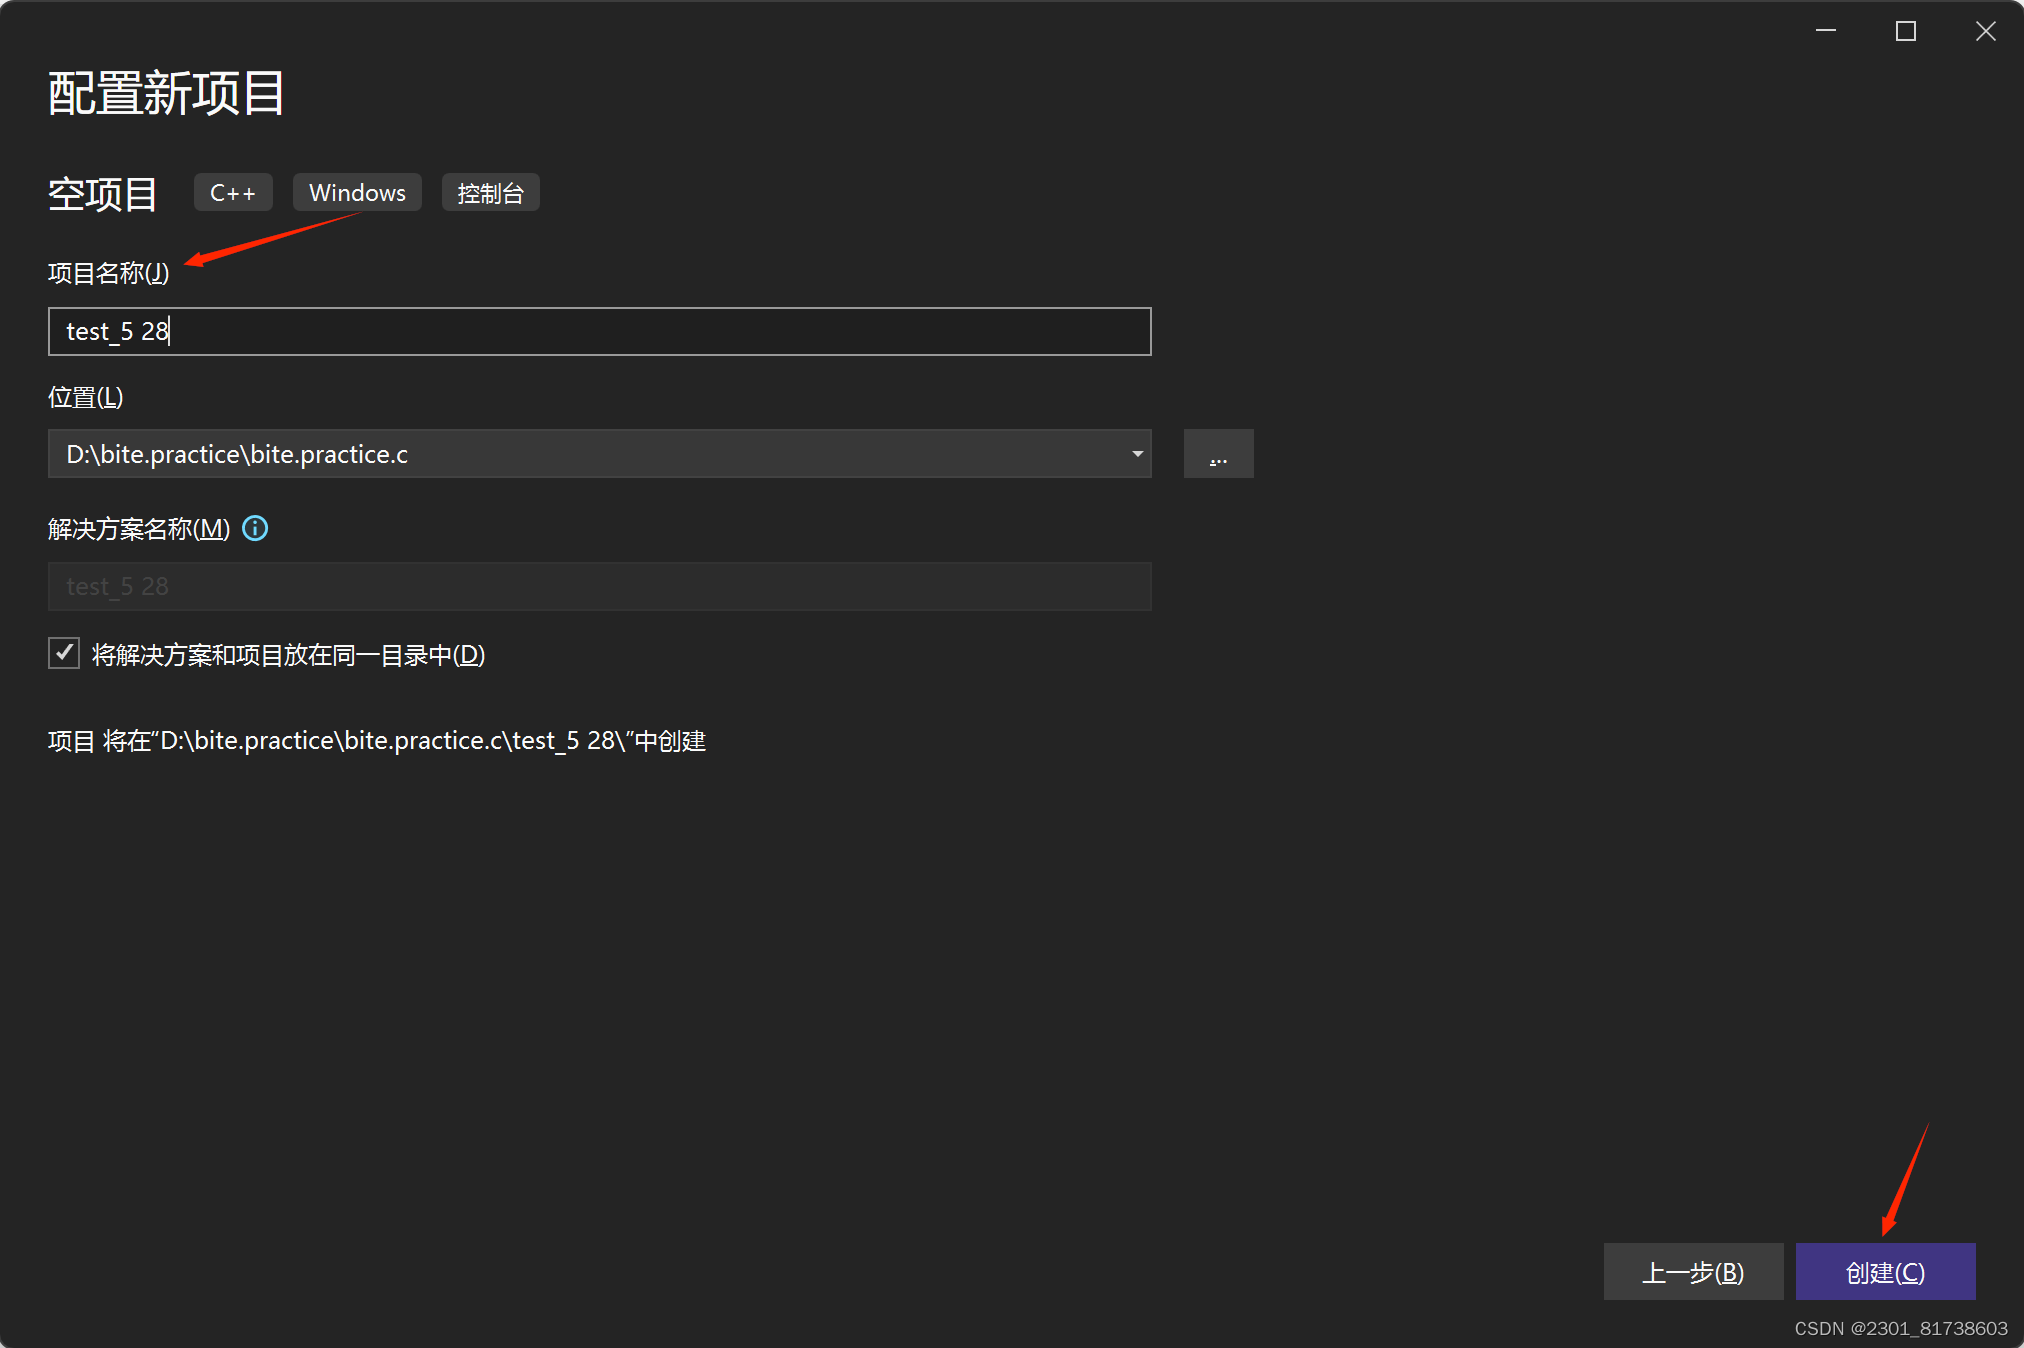Click the 解决方案名称(M) label
The image size is (2024, 1348).
pyautogui.click(x=139, y=529)
